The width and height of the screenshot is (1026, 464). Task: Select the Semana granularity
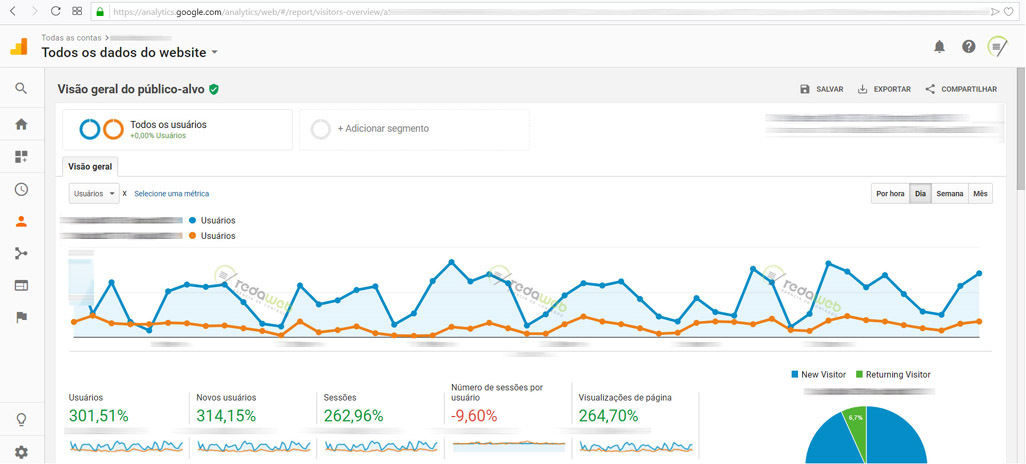[949, 194]
